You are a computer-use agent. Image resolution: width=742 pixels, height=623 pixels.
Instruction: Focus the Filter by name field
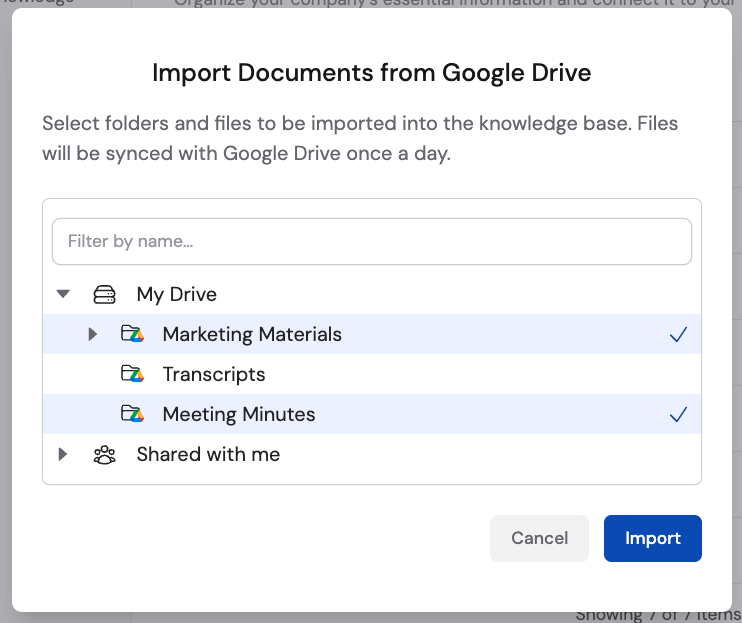pyautogui.click(x=372, y=241)
